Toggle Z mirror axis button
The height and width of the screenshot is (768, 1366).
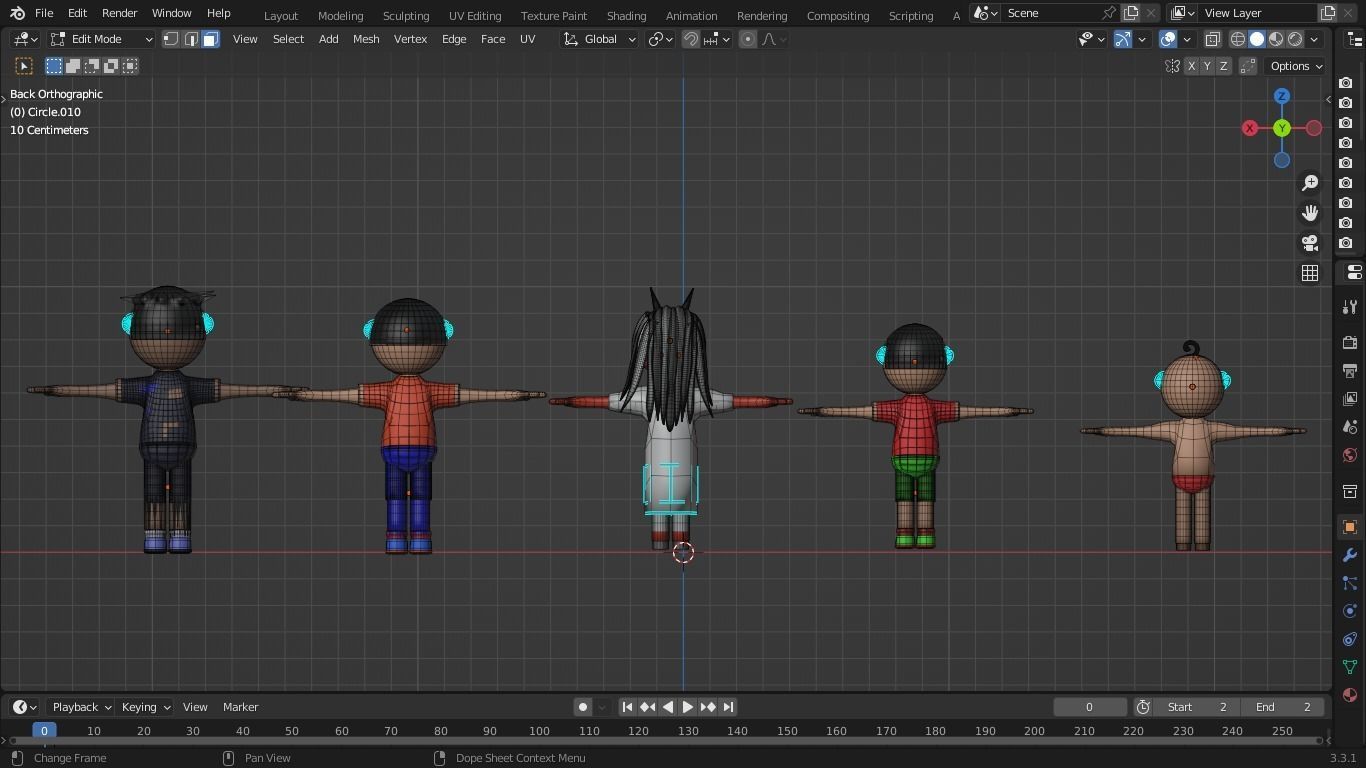[x=1223, y=66]
